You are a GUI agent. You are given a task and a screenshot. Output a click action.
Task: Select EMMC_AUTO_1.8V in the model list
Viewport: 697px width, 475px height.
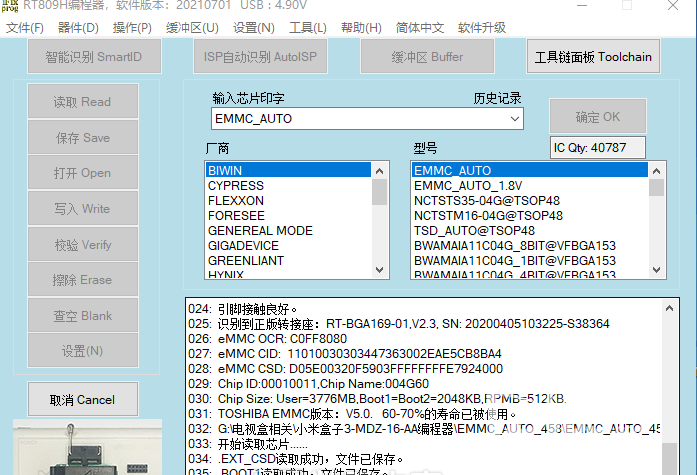[x=530, y=185]
